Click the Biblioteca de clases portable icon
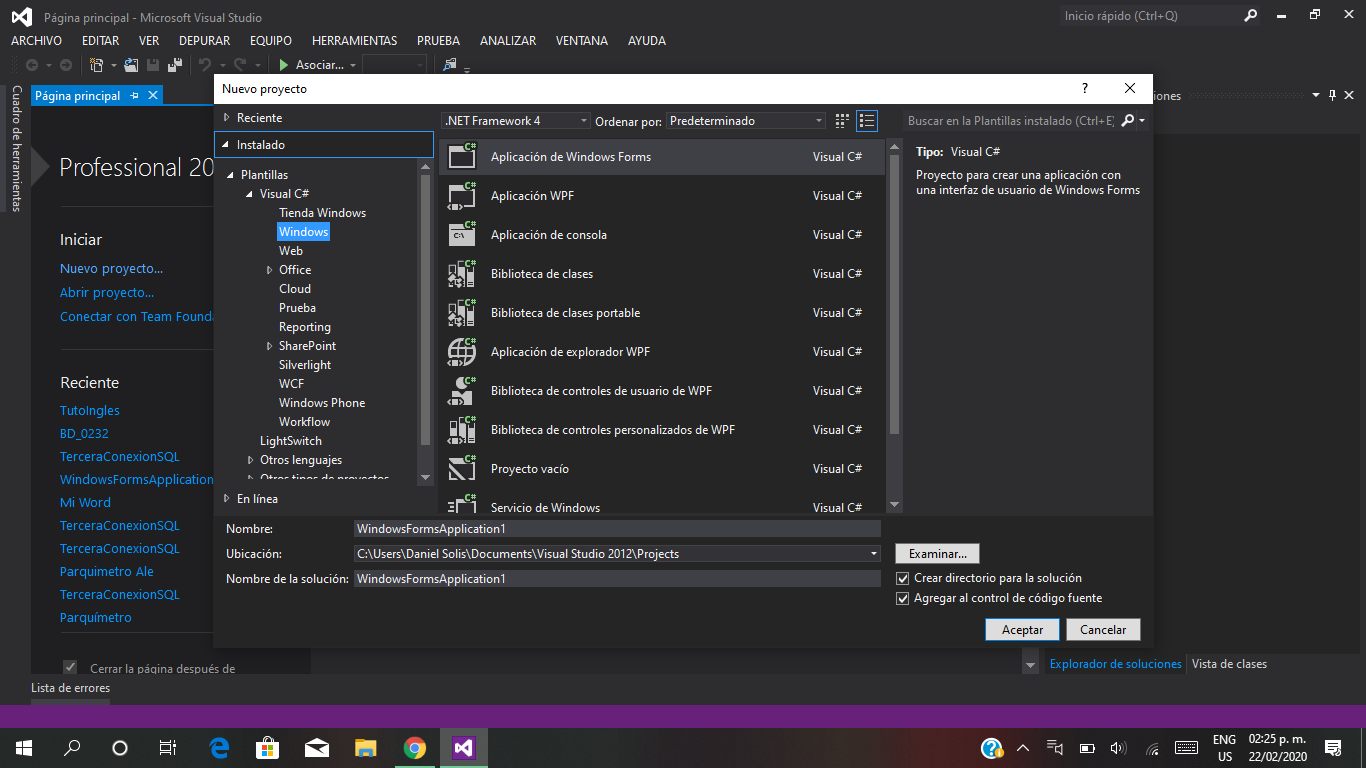1366x768 pixels. click(x=462, y=313)
